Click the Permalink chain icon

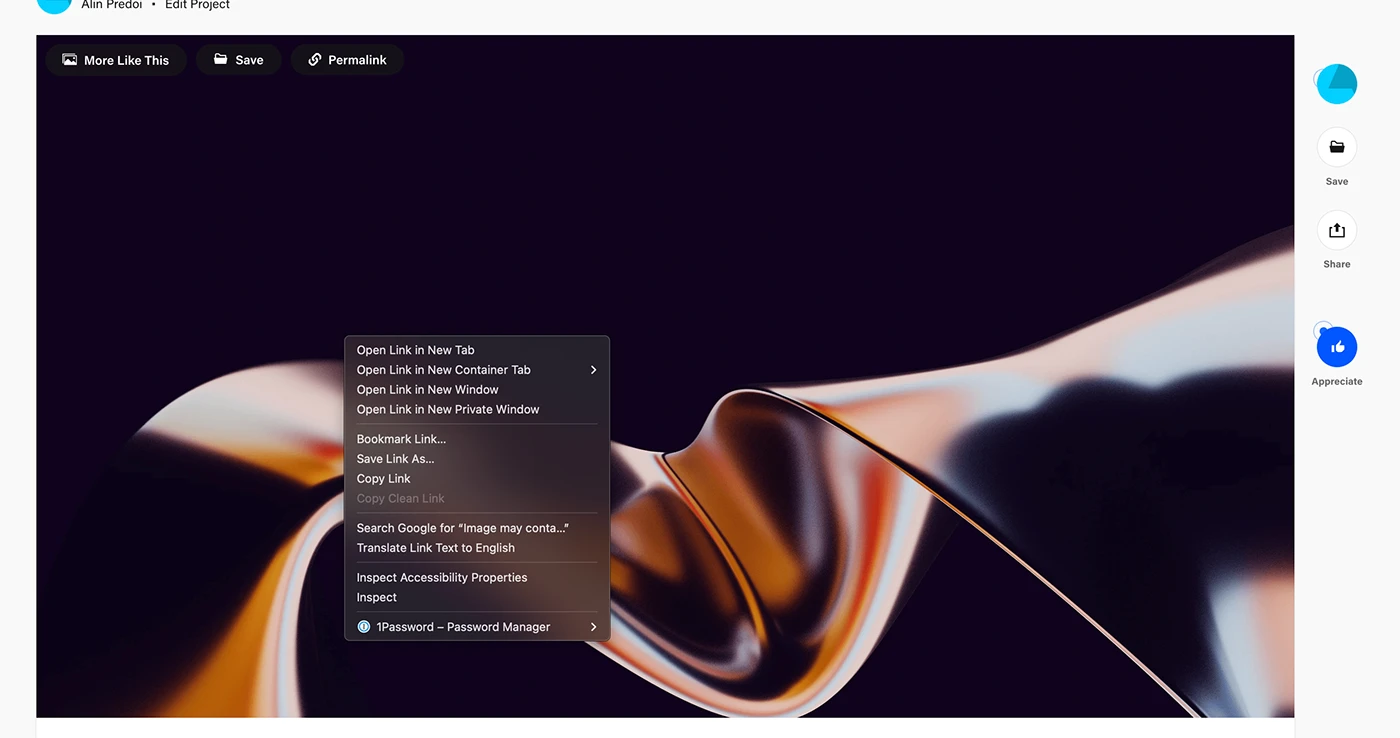pyautogui.click(x=314, y=60)
